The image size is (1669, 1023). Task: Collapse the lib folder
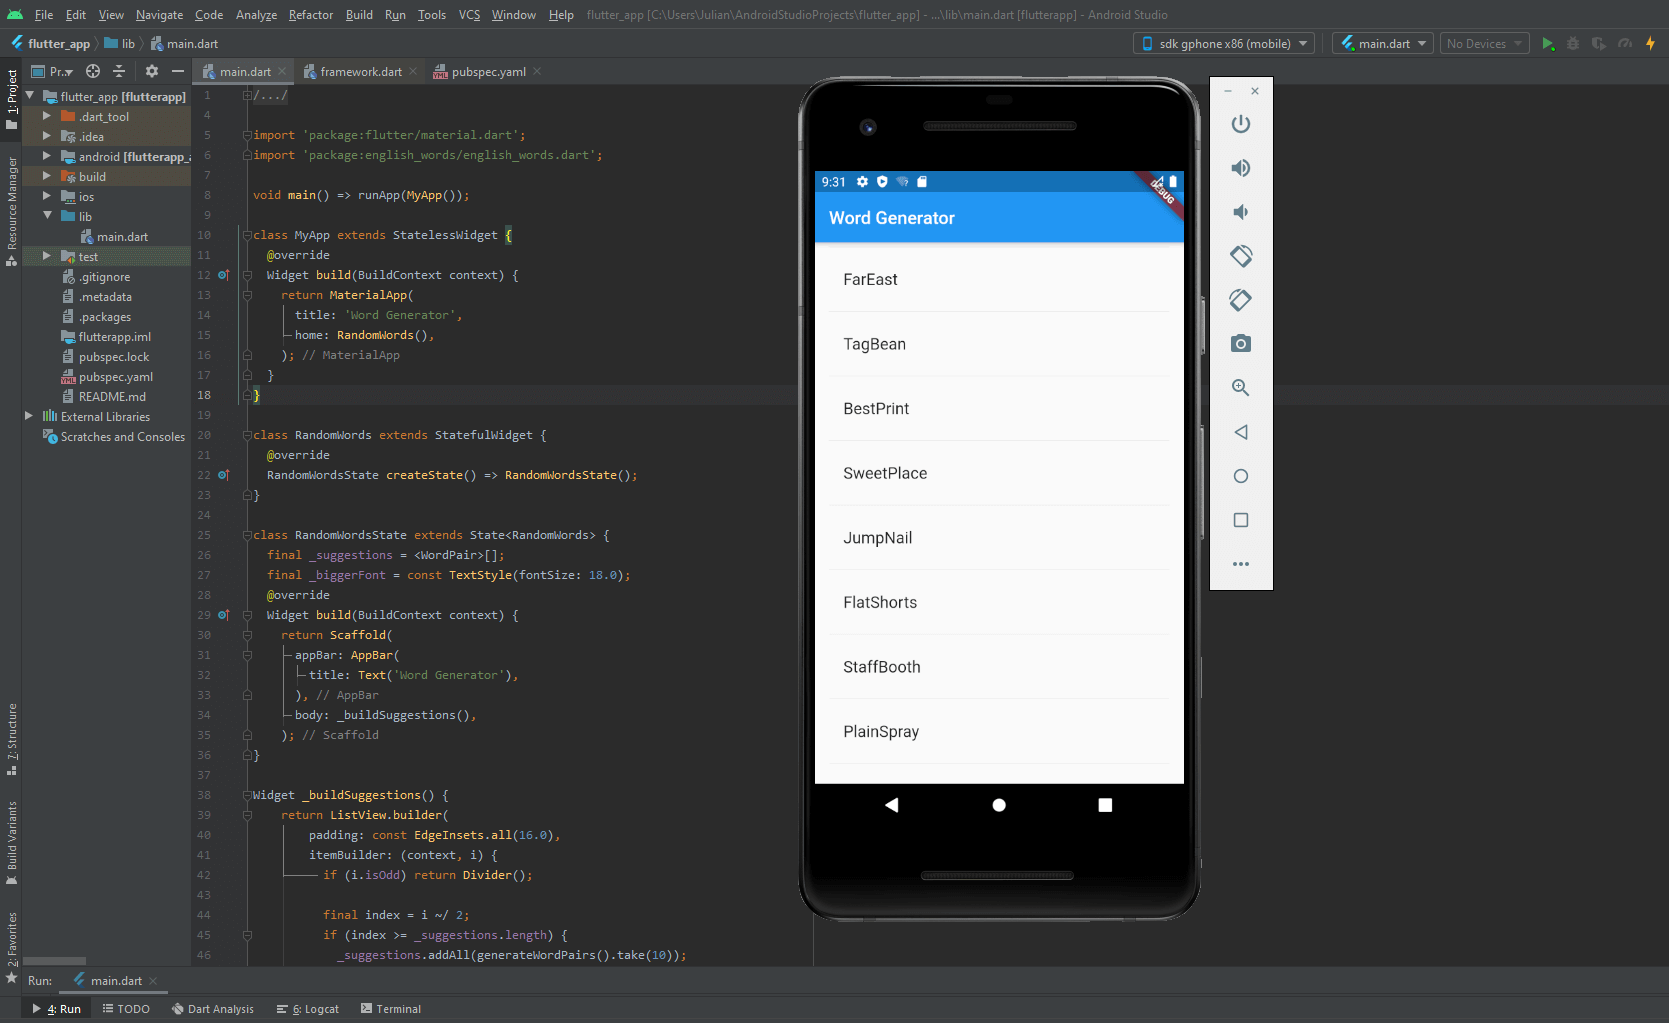47,216
